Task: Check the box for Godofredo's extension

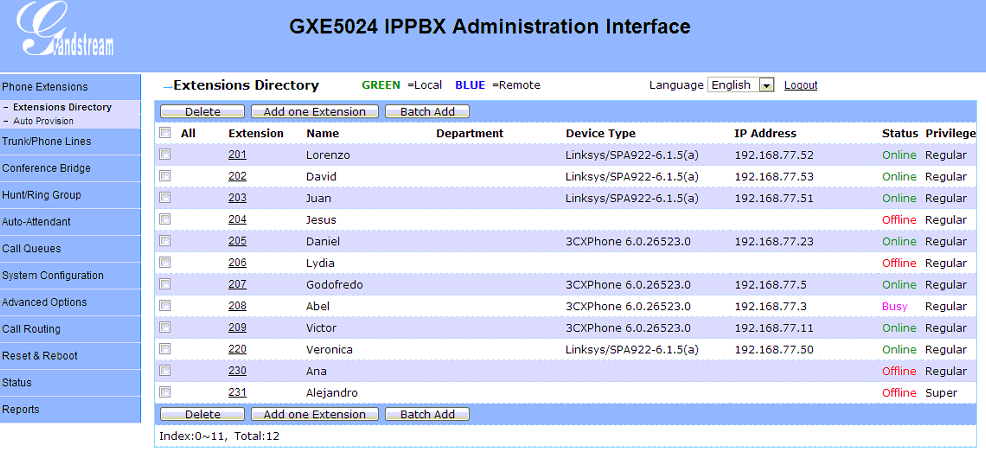Action: tap(165, 284)
